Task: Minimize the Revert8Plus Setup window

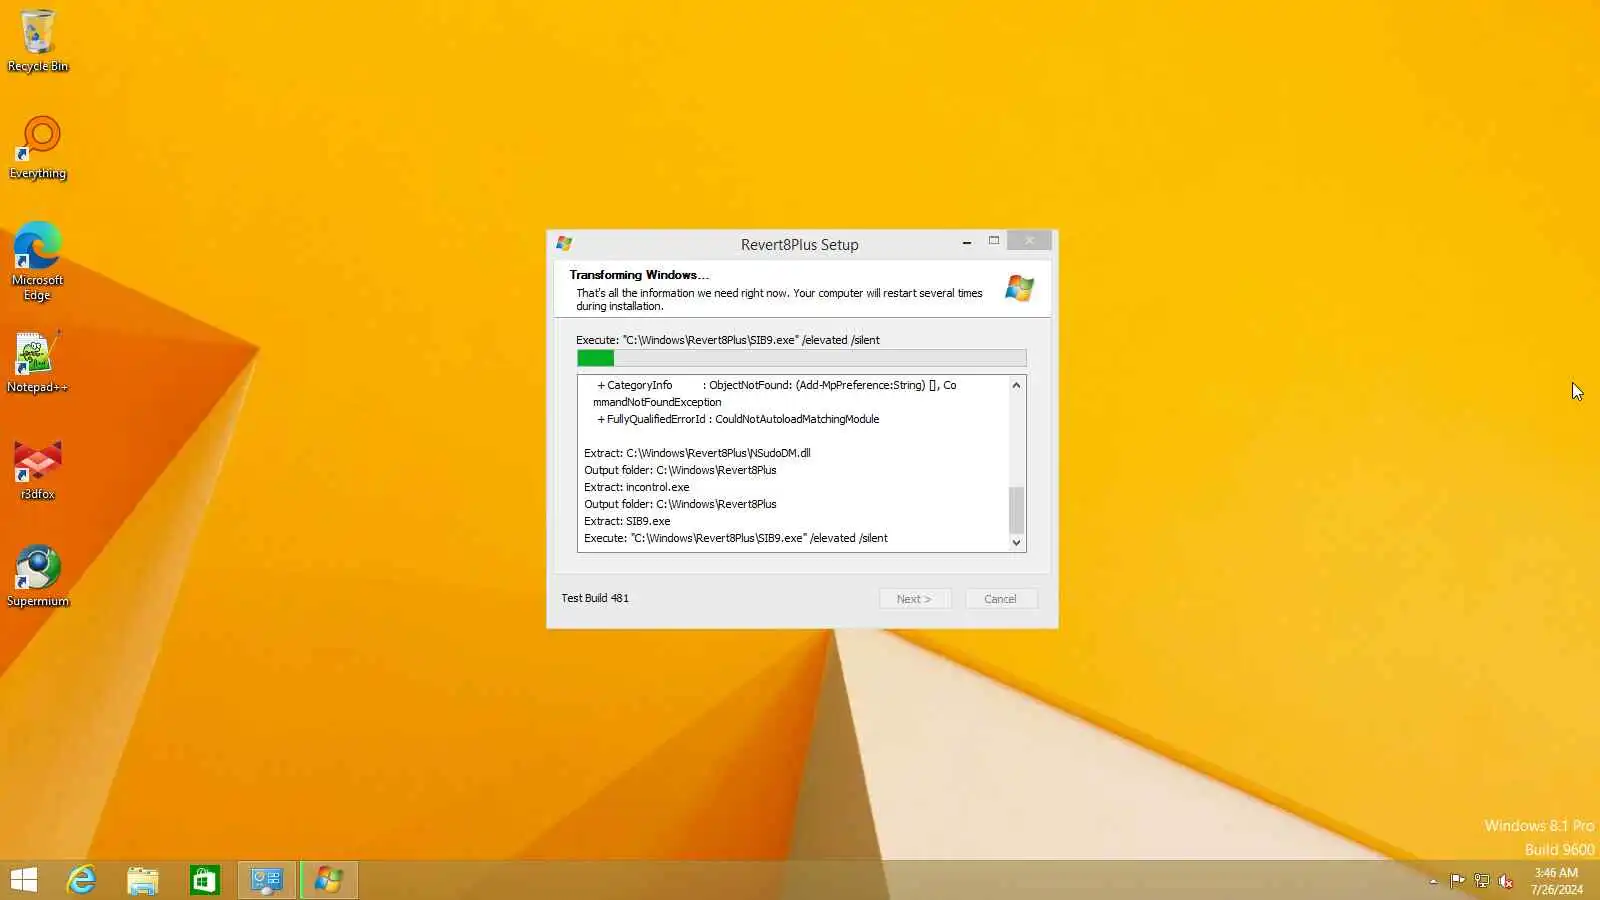Action: 966,241
